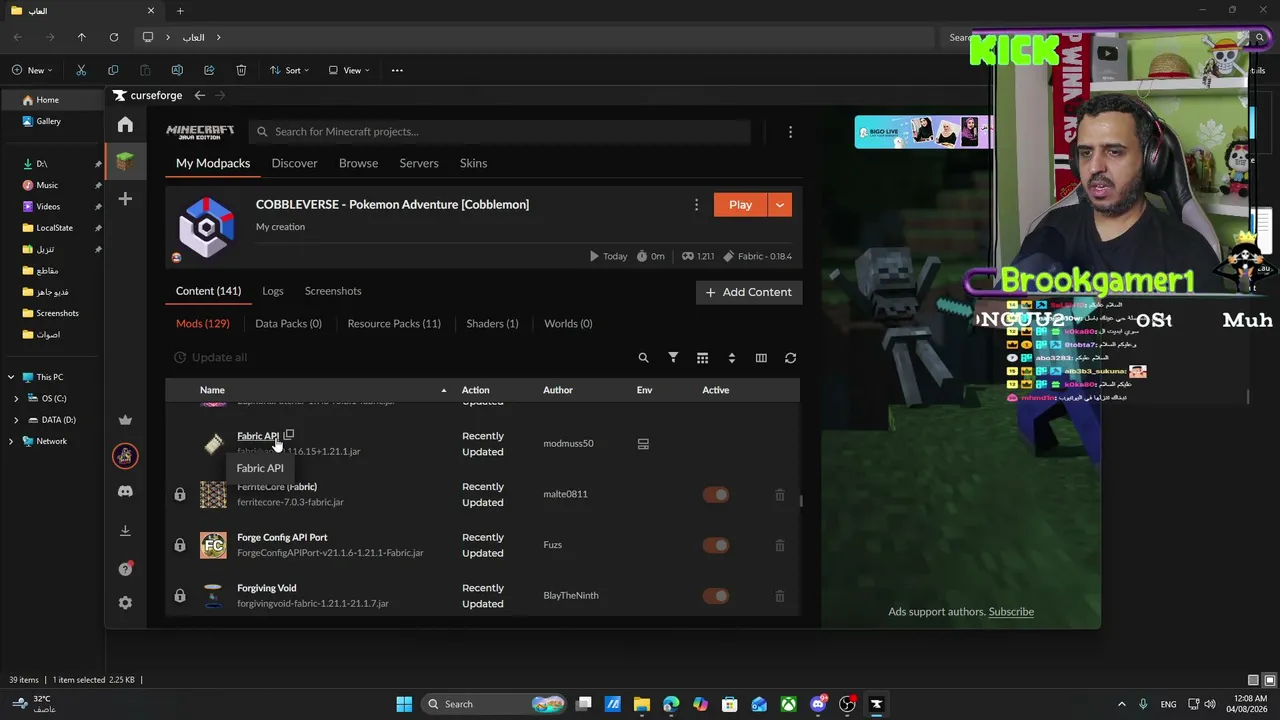Click the Add Content button

748,292
